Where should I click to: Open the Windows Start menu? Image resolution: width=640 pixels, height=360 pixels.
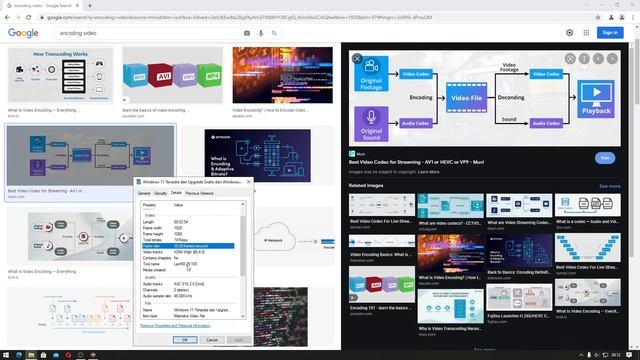point(6,355)
